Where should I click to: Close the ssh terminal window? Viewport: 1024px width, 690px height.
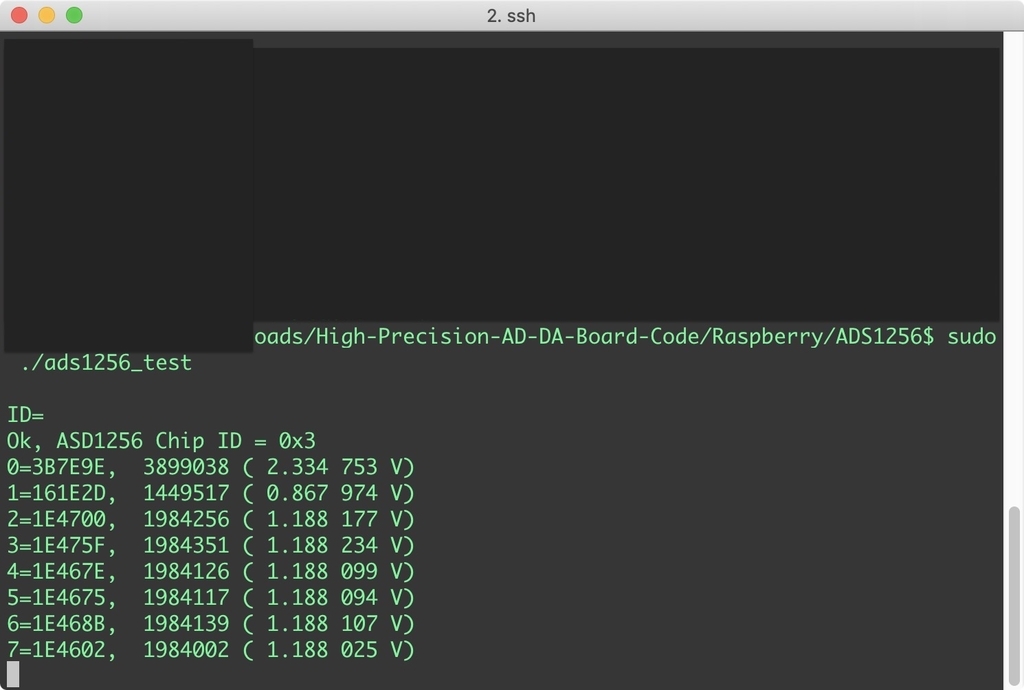(19, 15)
